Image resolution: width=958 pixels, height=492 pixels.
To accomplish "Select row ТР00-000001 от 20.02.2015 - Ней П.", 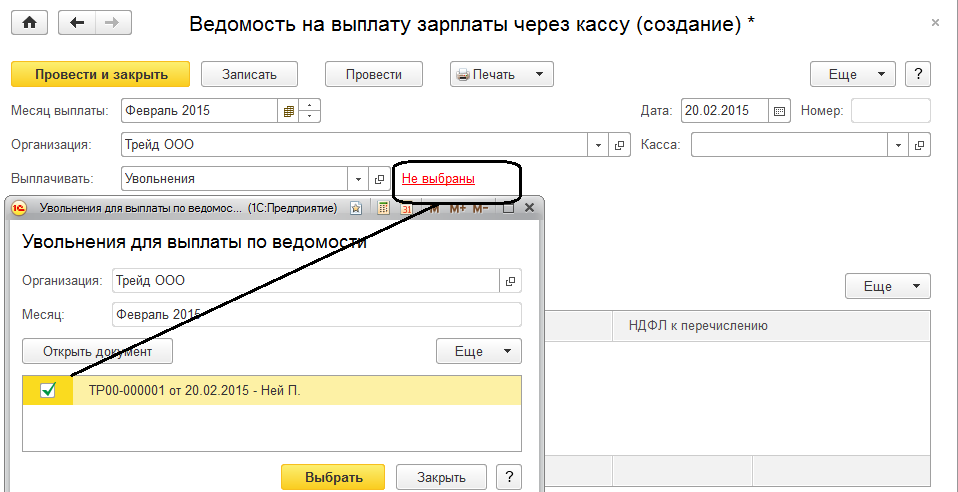I will pos(272,390).
